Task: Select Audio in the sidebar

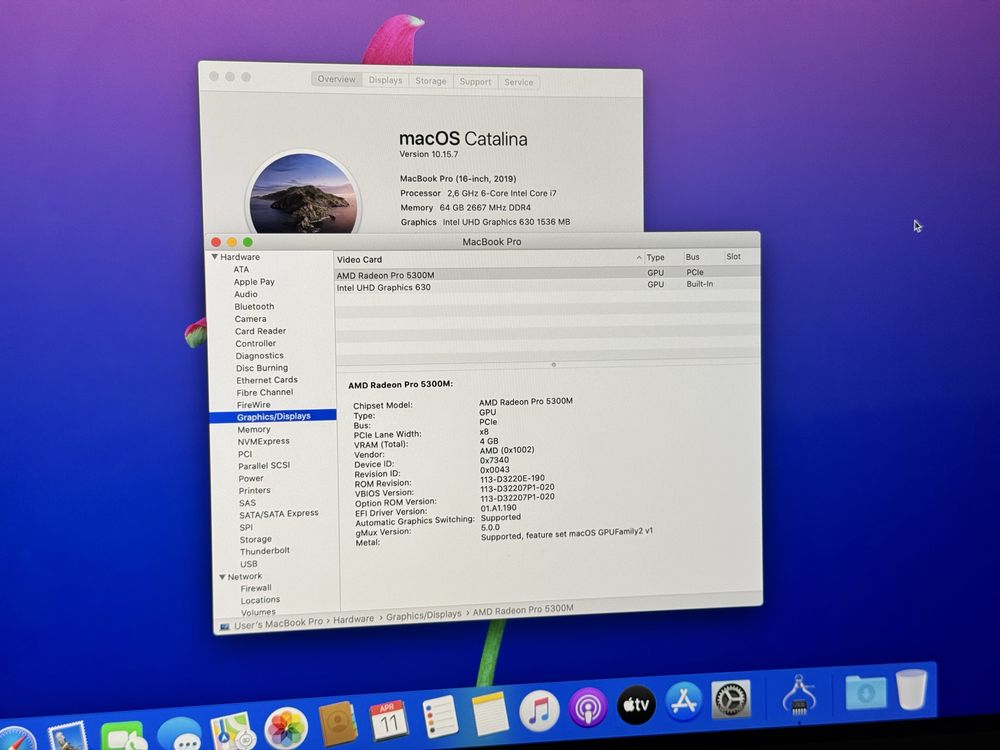Action: 246,294
